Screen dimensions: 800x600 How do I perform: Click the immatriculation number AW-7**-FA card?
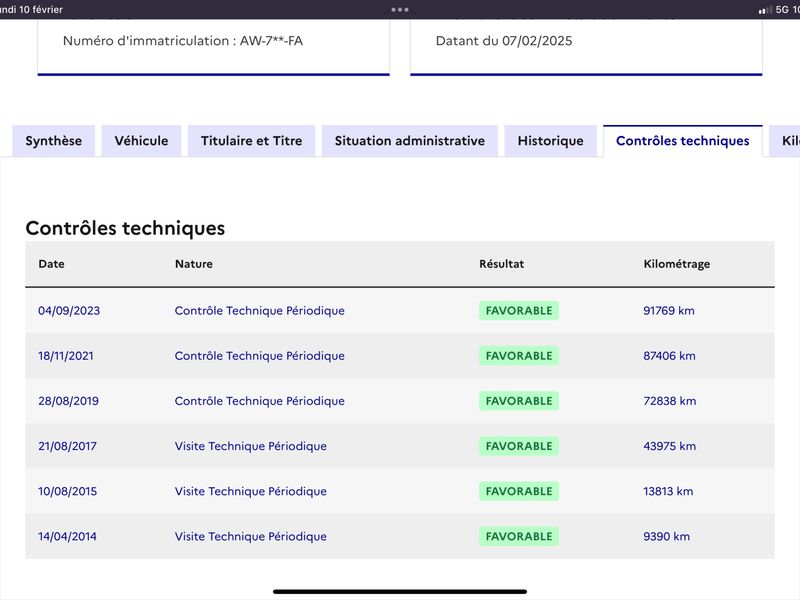214,47
